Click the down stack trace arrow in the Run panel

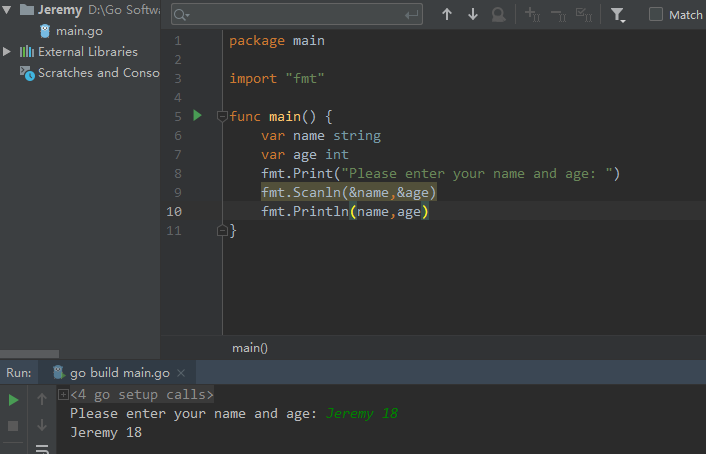pyautogui.click(x=42, y=425)
